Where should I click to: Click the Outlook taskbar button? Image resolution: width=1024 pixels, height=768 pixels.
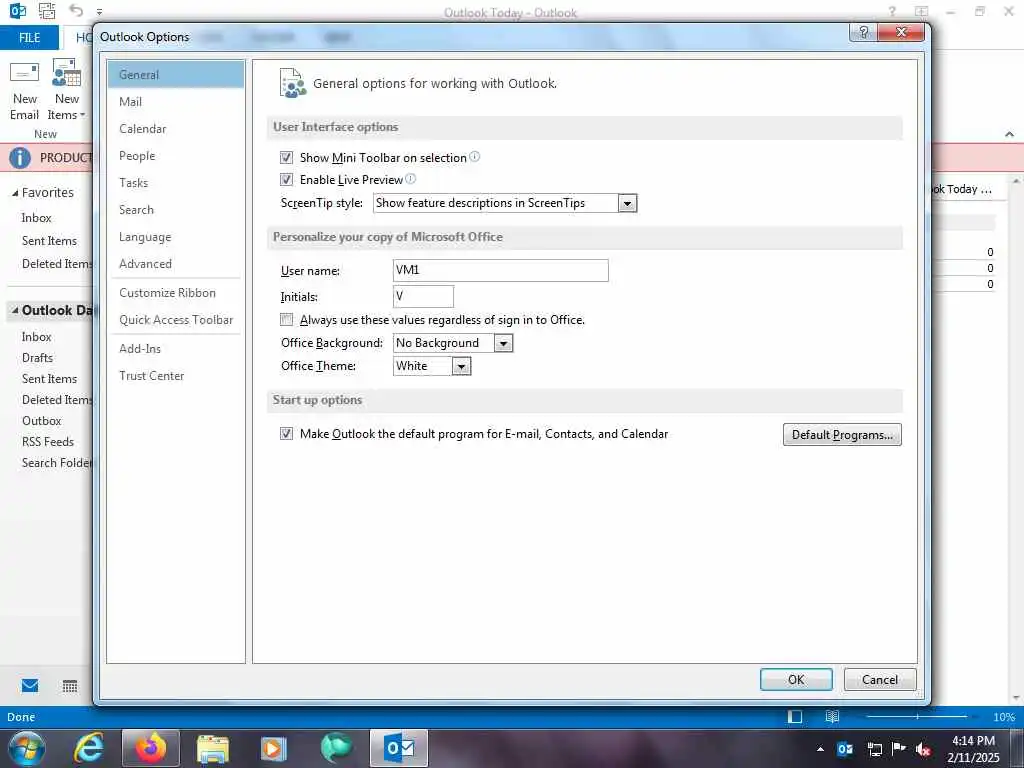pos(399,748)
